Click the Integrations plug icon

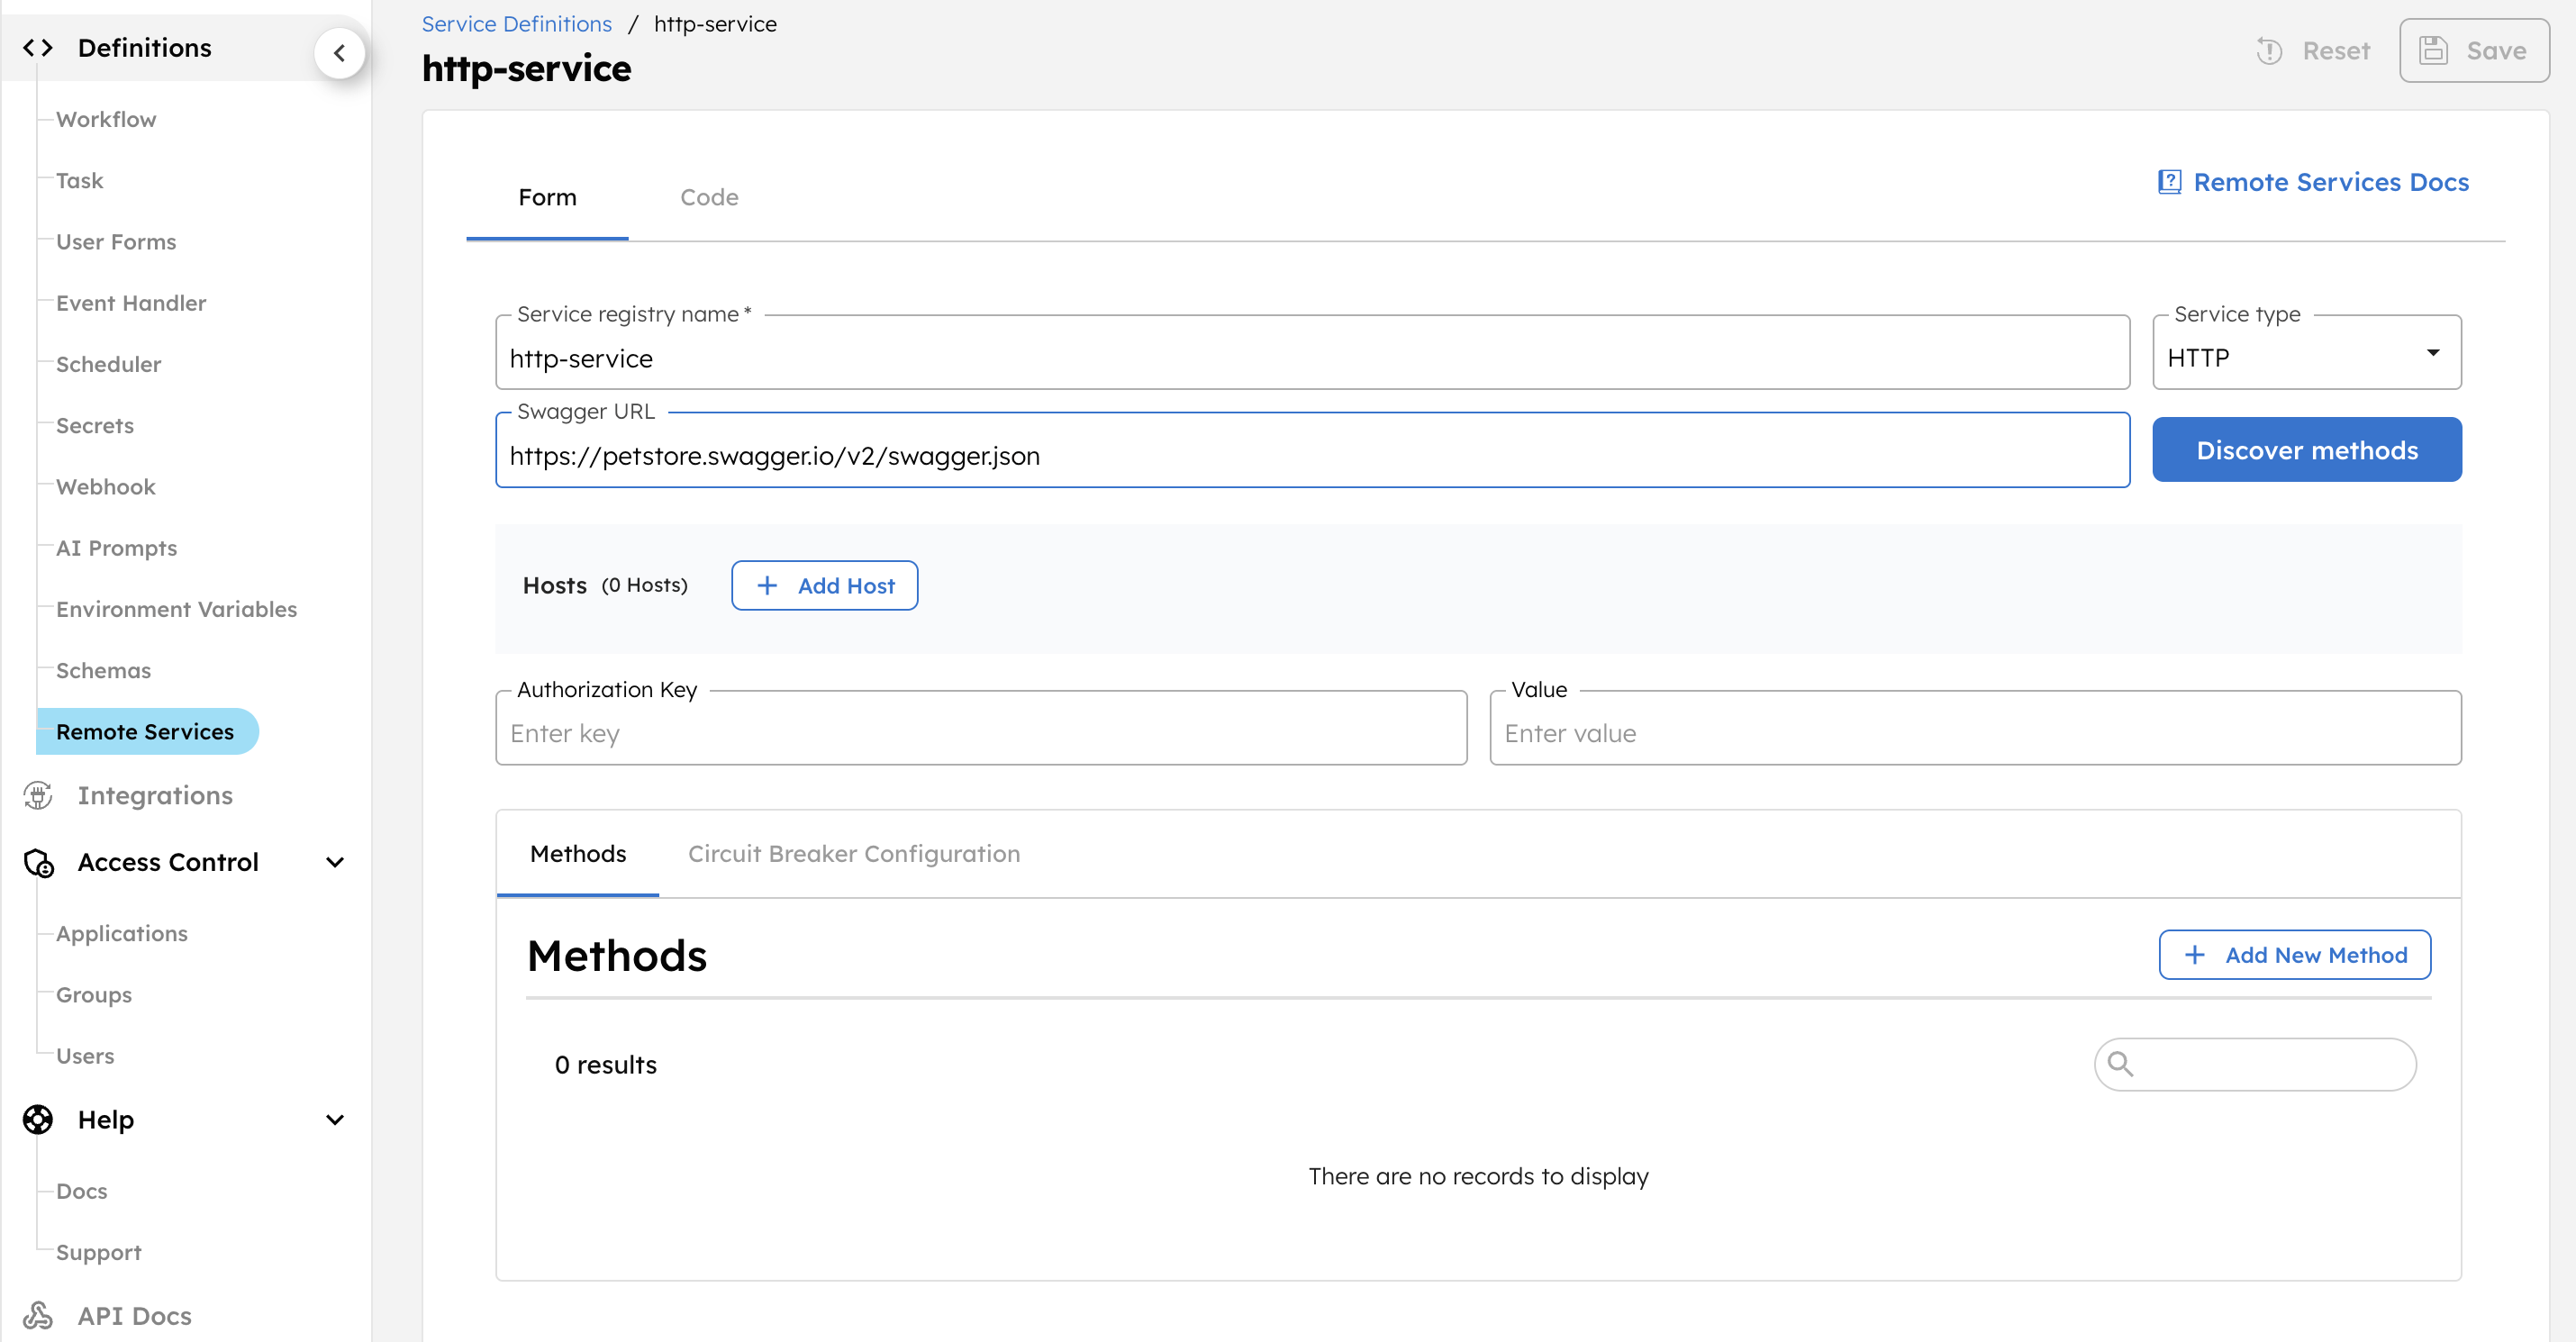pyautogui.click(x=38, y=795)
